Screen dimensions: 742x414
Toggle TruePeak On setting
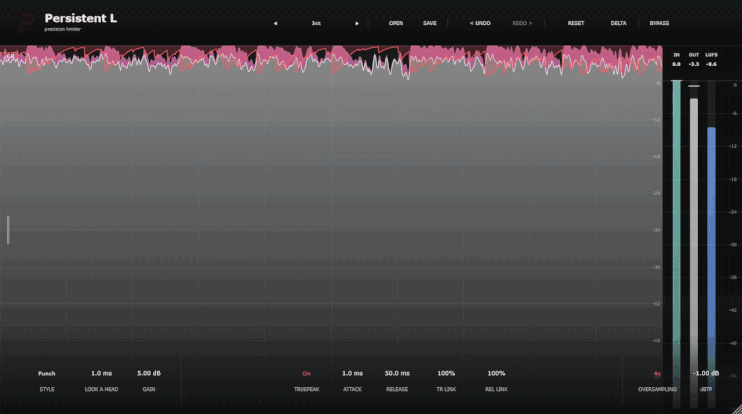(x=306, y=373)
